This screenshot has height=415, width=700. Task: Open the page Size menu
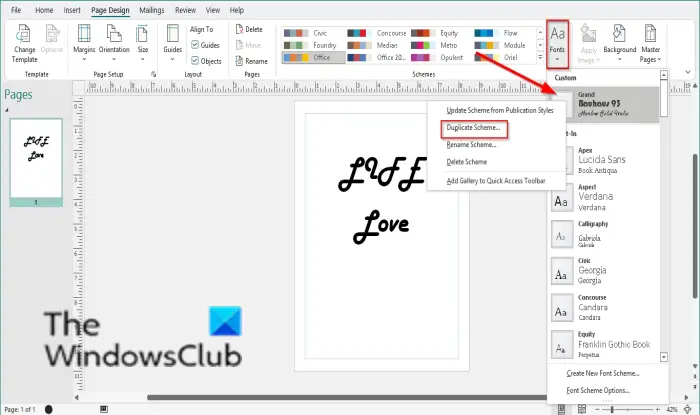142,44
